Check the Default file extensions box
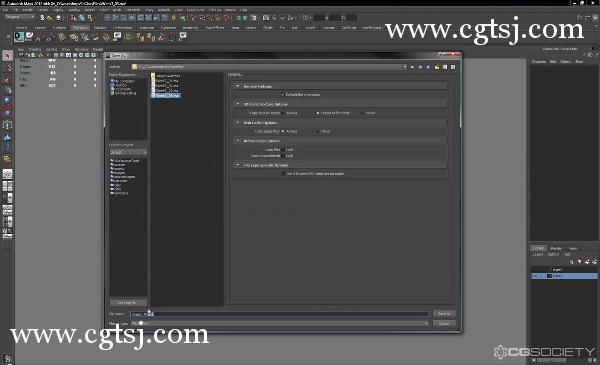This screenshot has width=600, height=365. click(283, 95)
